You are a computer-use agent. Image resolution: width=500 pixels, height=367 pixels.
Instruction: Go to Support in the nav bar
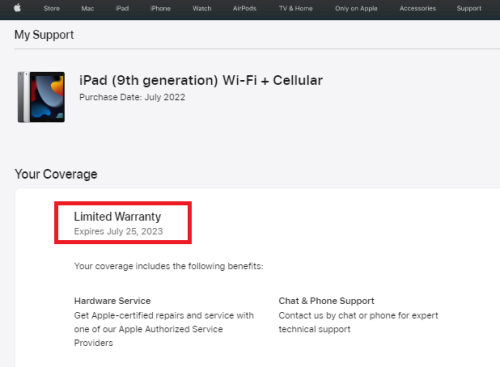(x=469, y=9)
